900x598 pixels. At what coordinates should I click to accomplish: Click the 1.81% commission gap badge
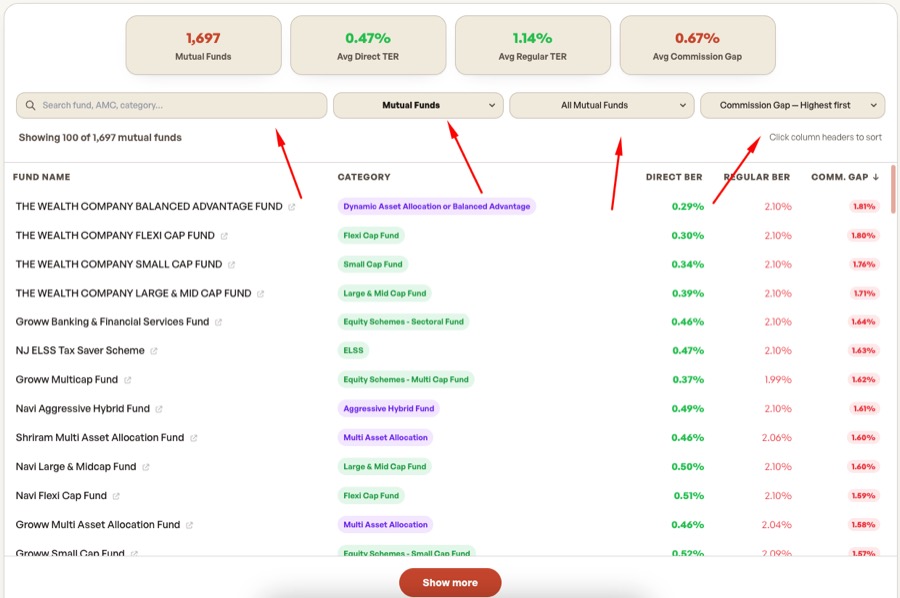[x=864, y=207]
